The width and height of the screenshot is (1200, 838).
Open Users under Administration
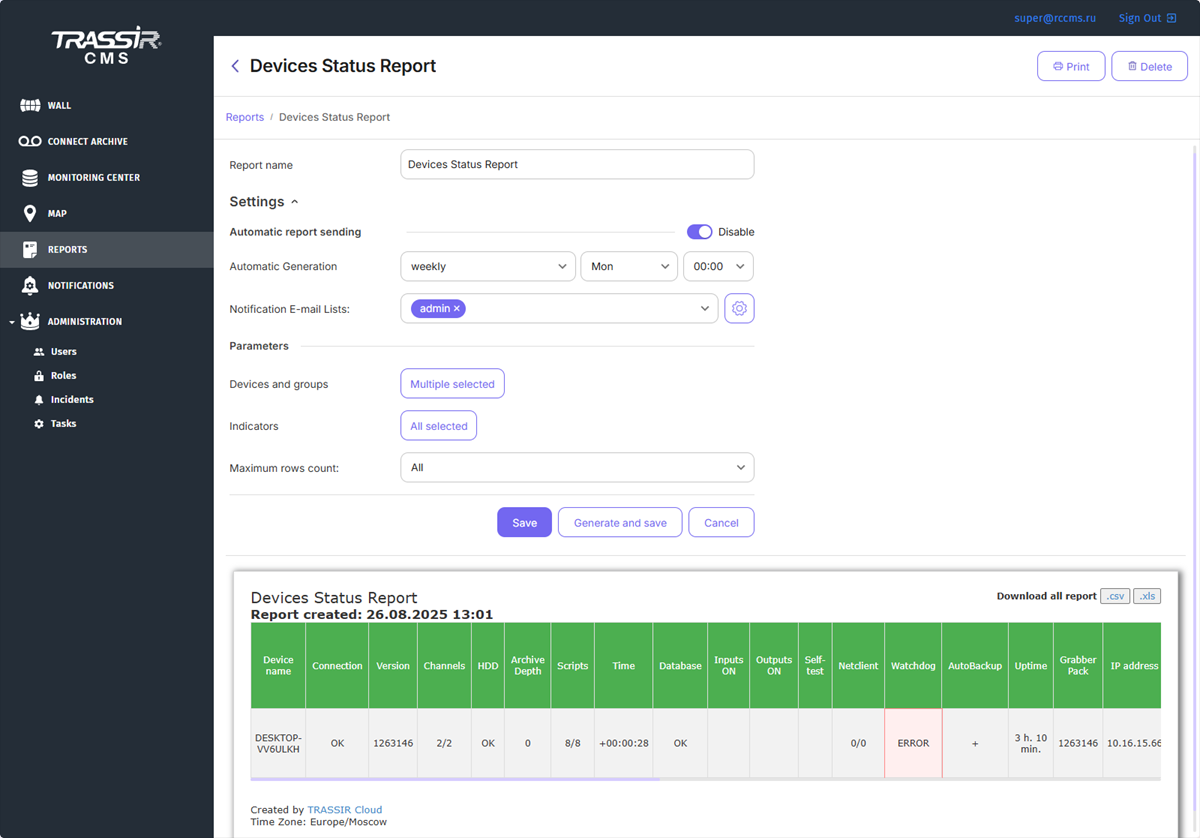[x=63, y=352]
